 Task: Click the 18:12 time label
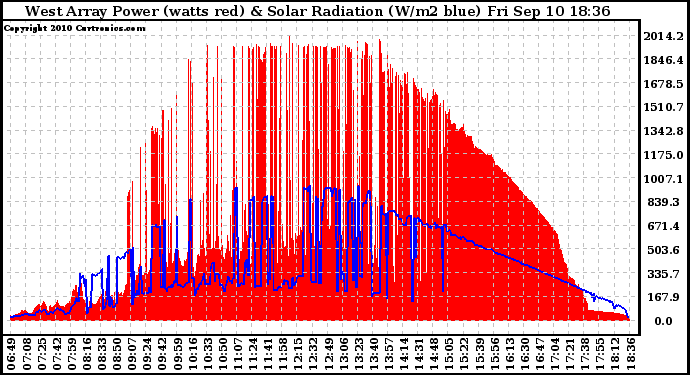coord(615,353)
